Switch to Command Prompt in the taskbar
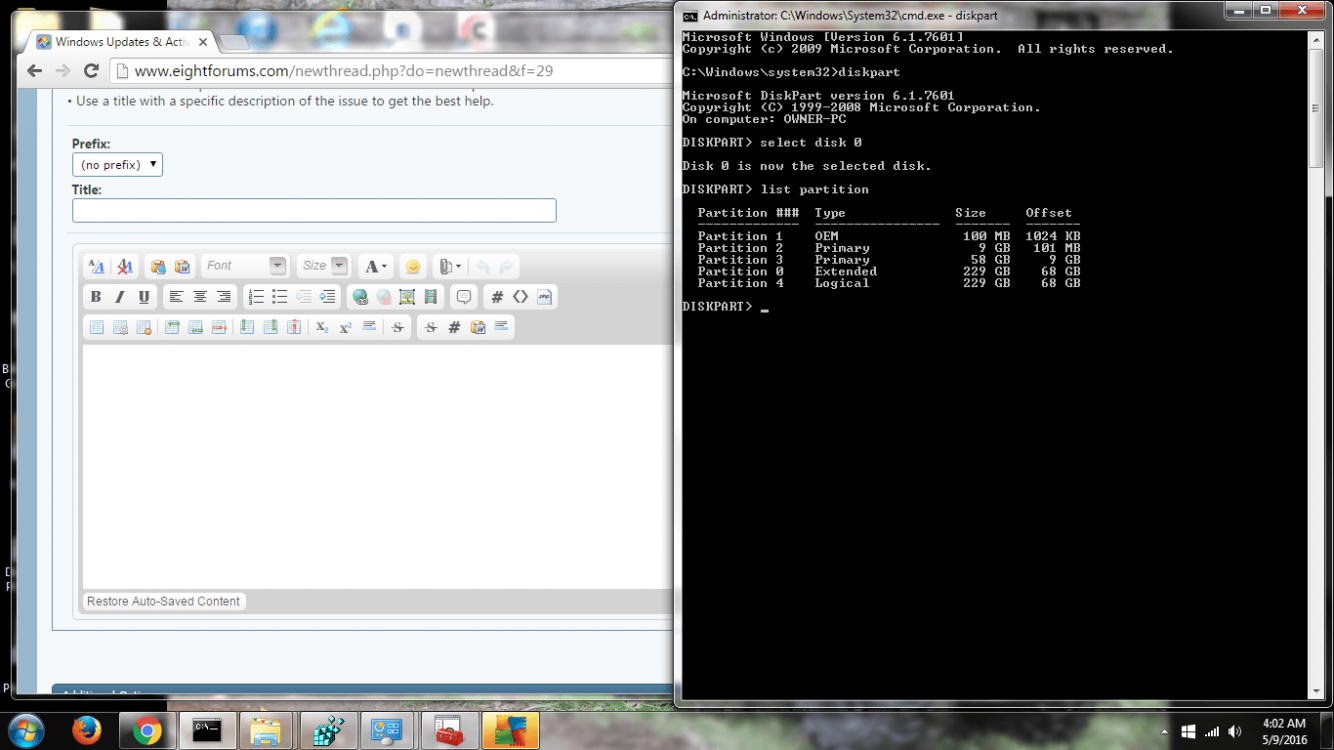Image resolution: width=1334 pixels, height=750 pixels. pos(207,731)
